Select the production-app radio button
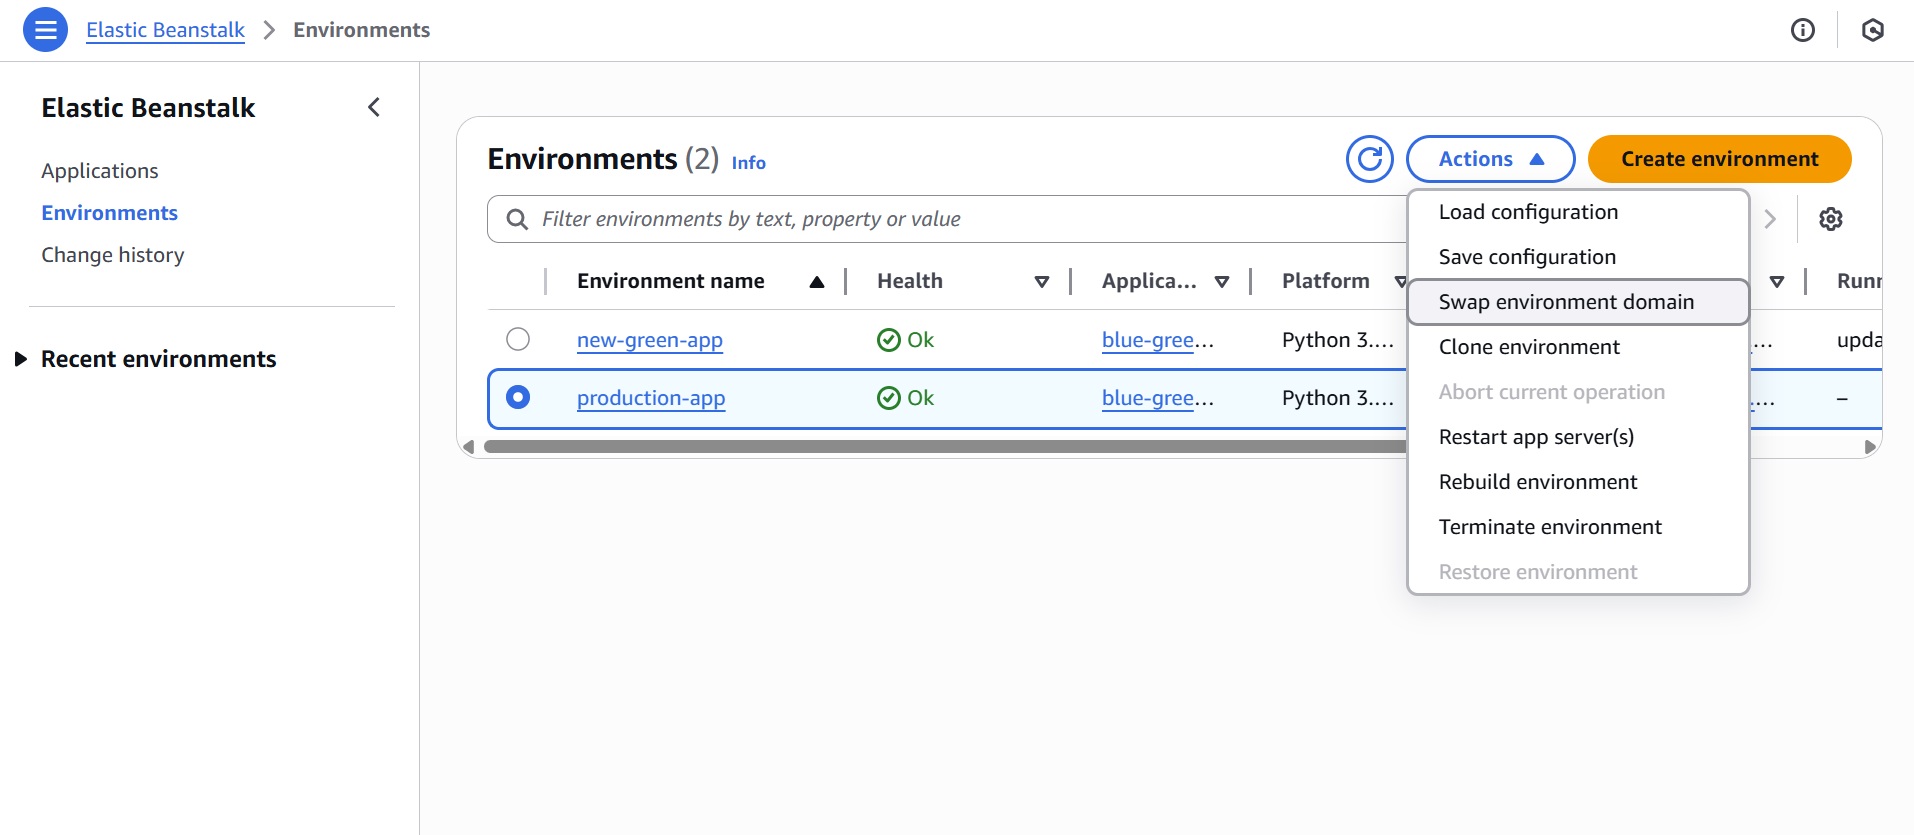The image size is (1914, 835). 518,397
